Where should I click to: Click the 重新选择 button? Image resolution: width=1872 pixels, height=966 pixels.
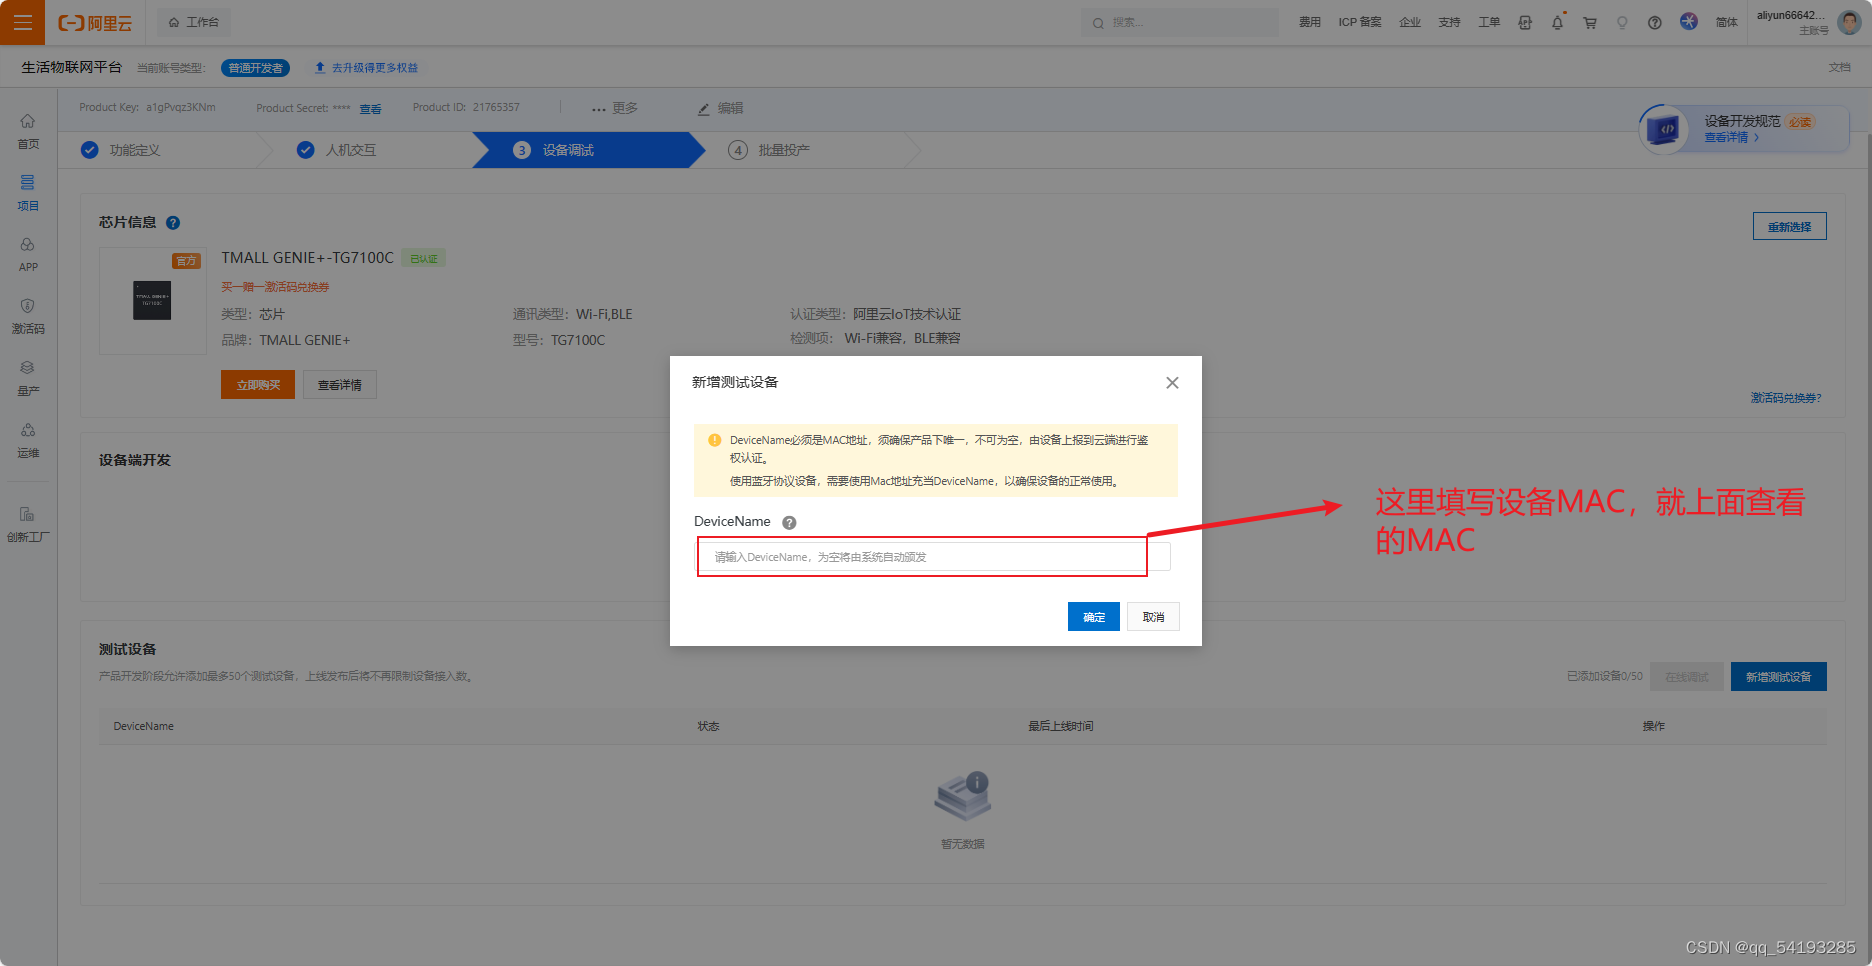[1789, 226]
